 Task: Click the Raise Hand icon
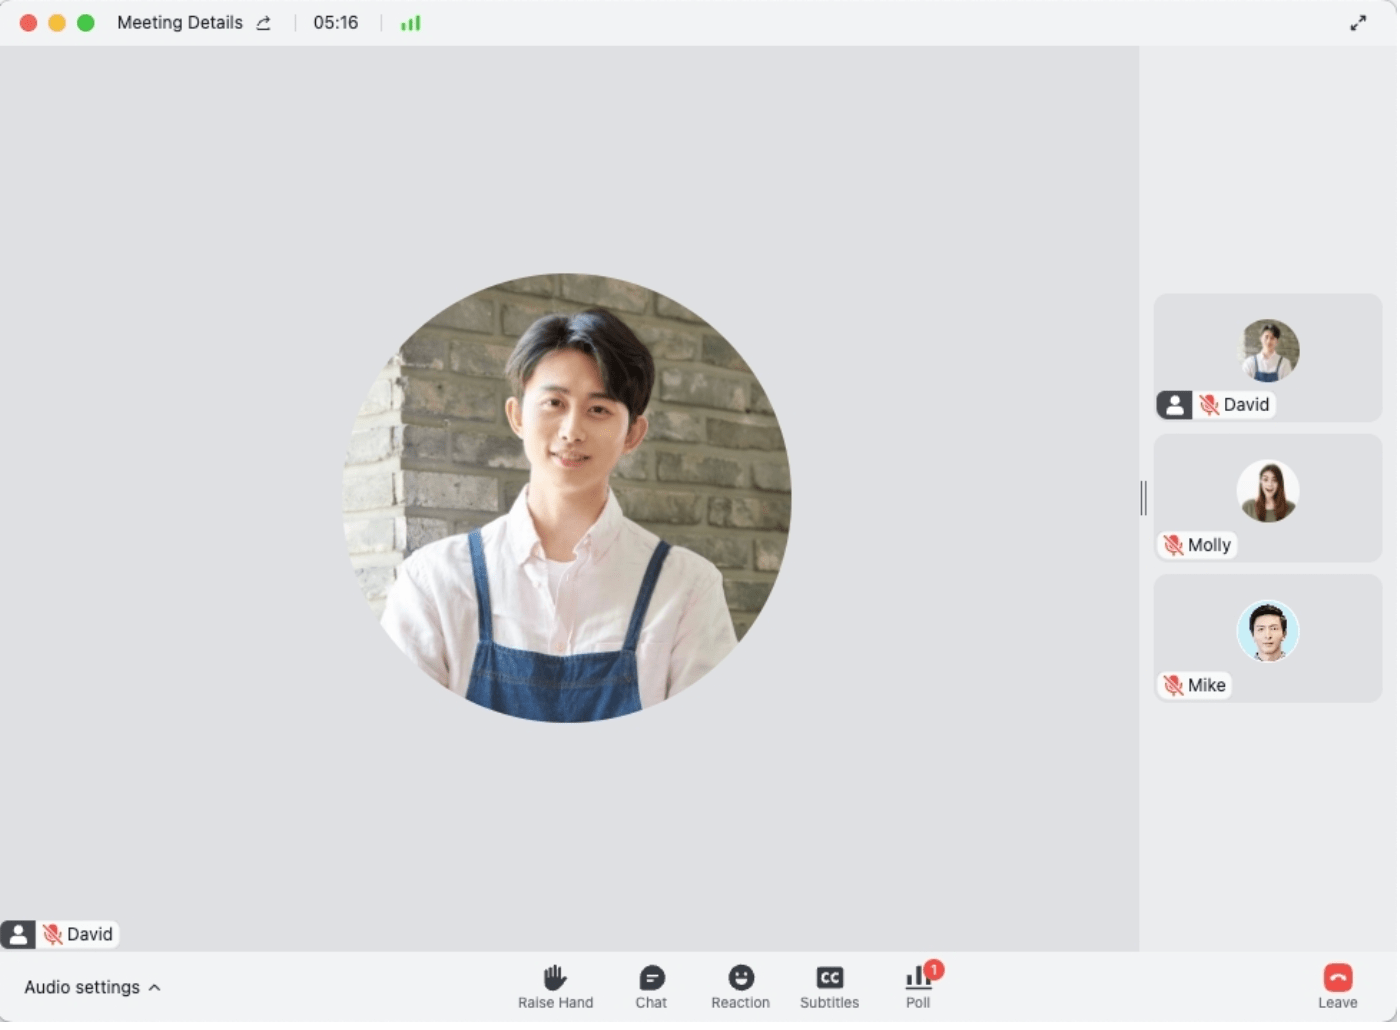[555, 979]
